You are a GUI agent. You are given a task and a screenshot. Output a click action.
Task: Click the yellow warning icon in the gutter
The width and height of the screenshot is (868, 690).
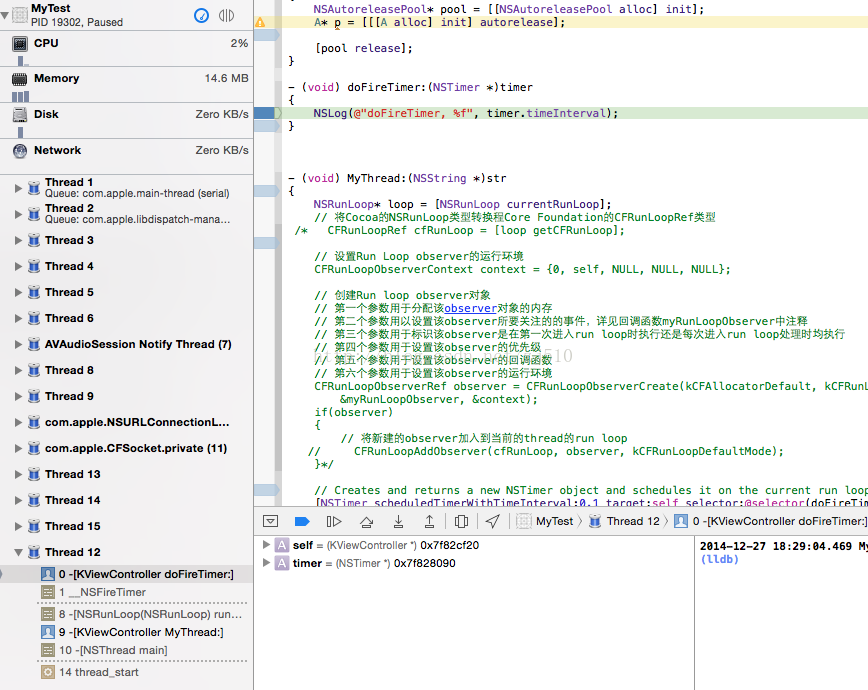click(260, 22)
